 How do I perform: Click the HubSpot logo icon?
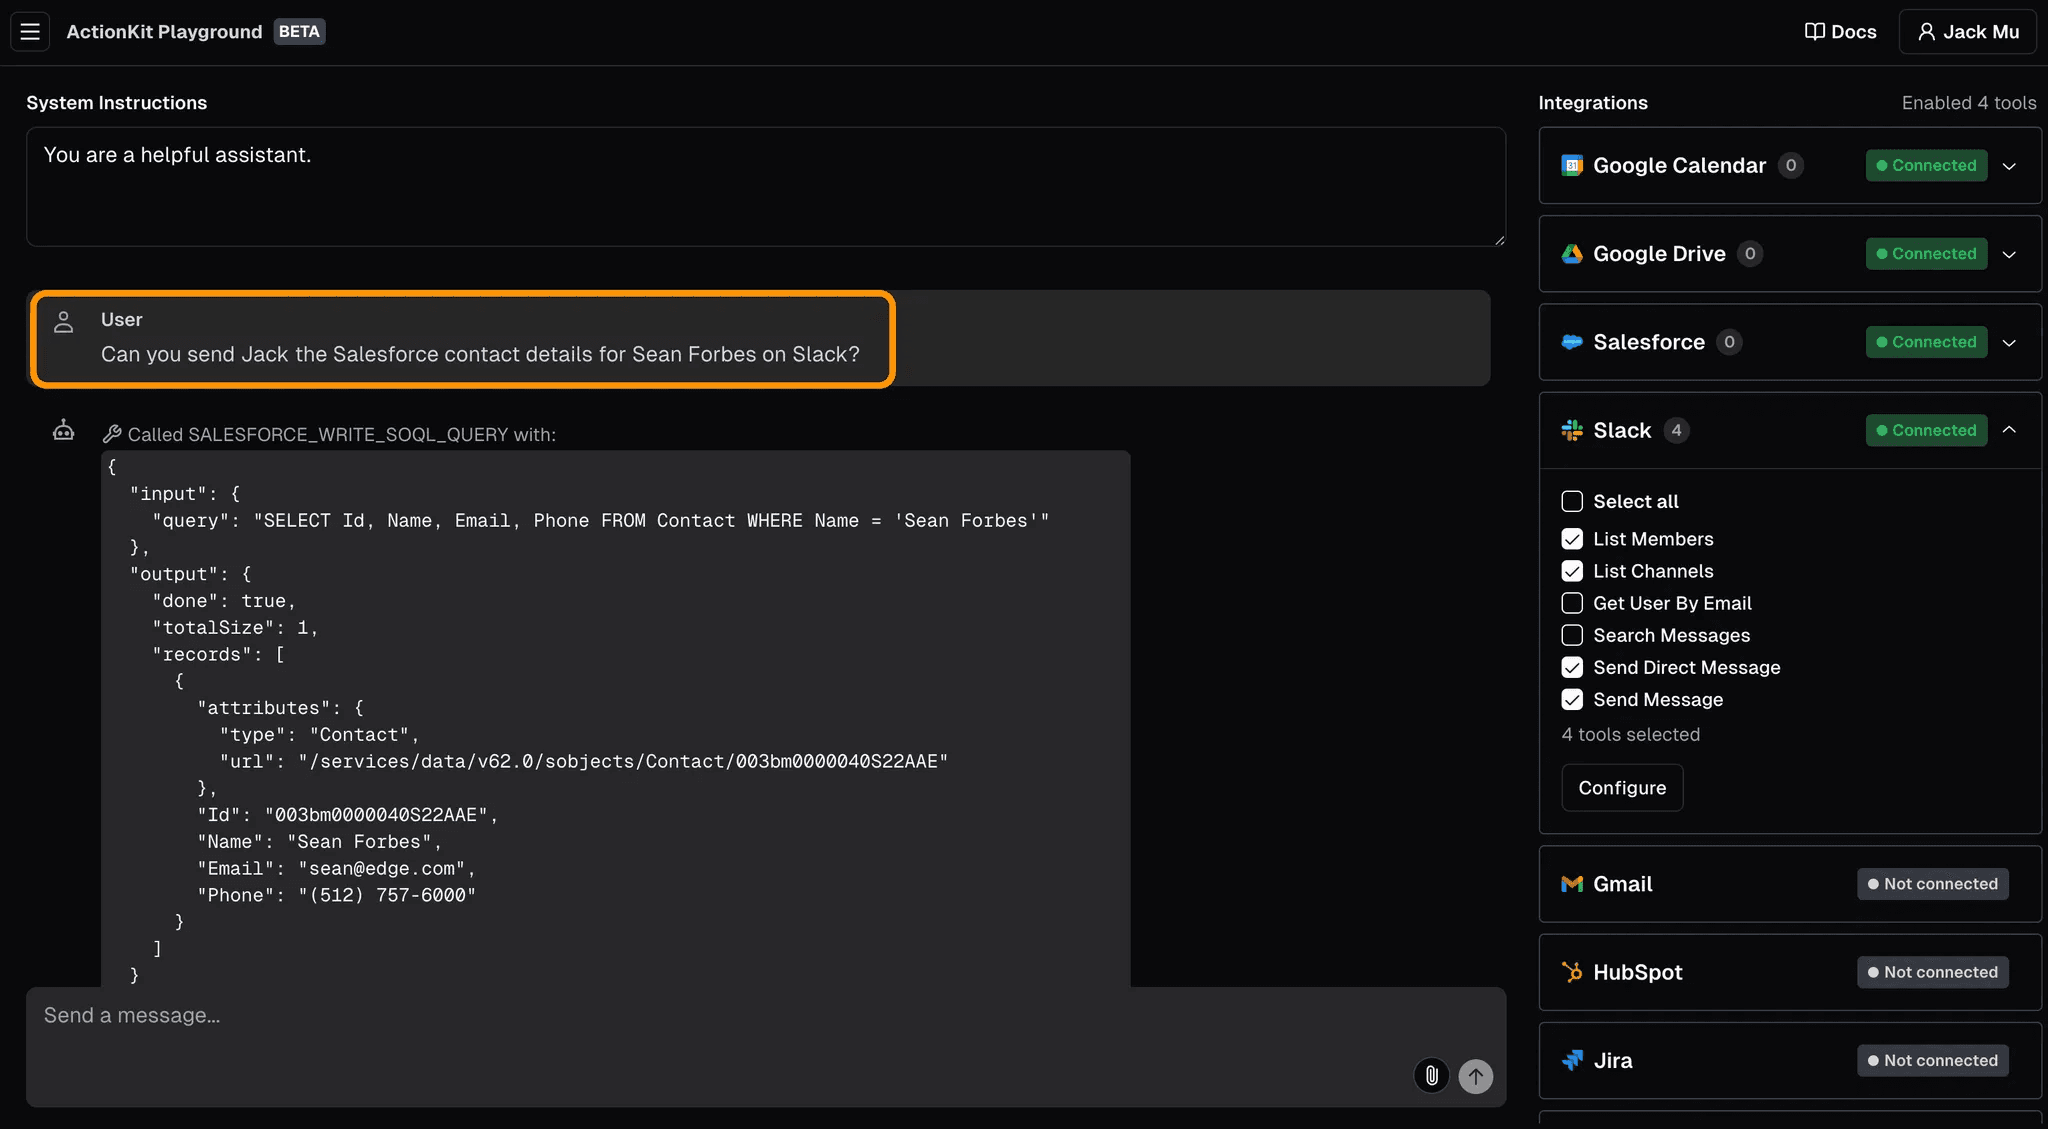pos(1571,972)
